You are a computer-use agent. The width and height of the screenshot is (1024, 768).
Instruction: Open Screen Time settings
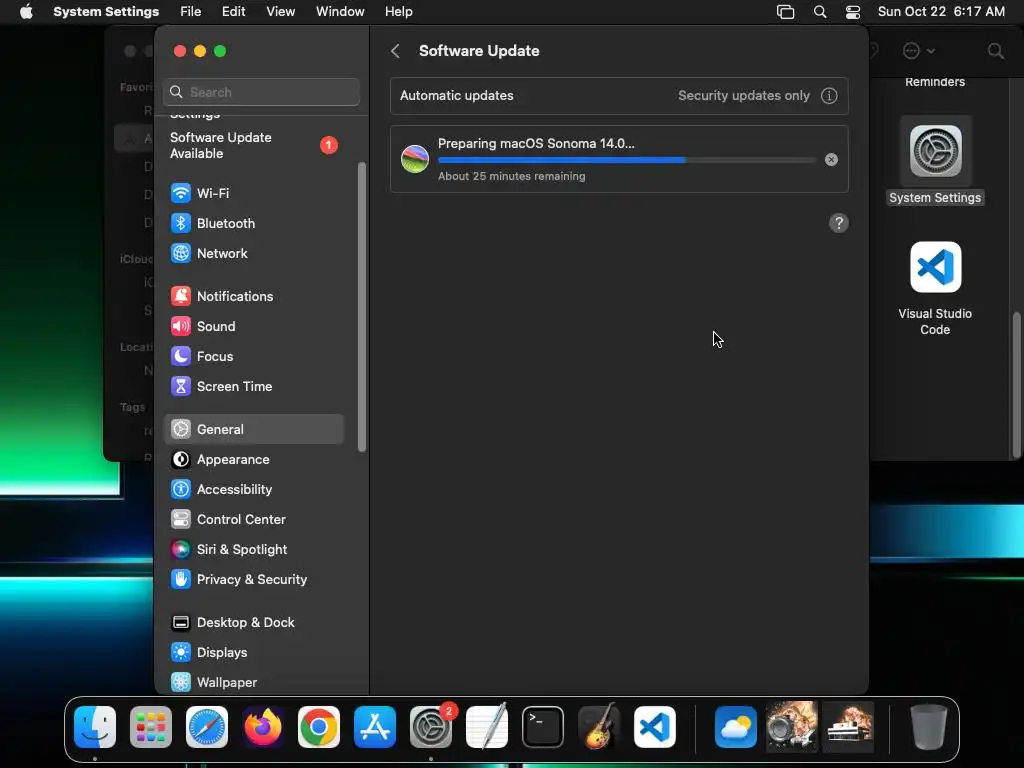click(253, 387)
